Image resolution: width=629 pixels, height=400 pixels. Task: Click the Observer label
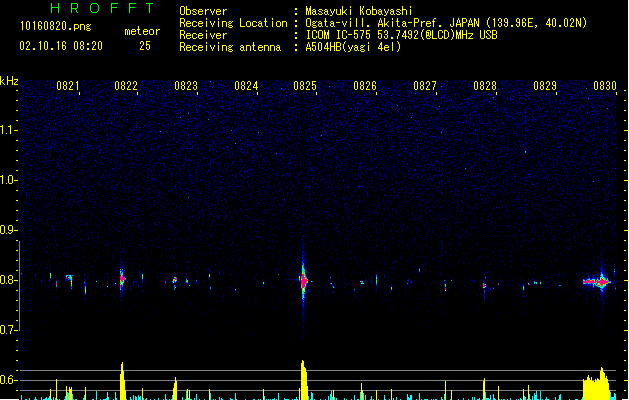coord(203,11)
